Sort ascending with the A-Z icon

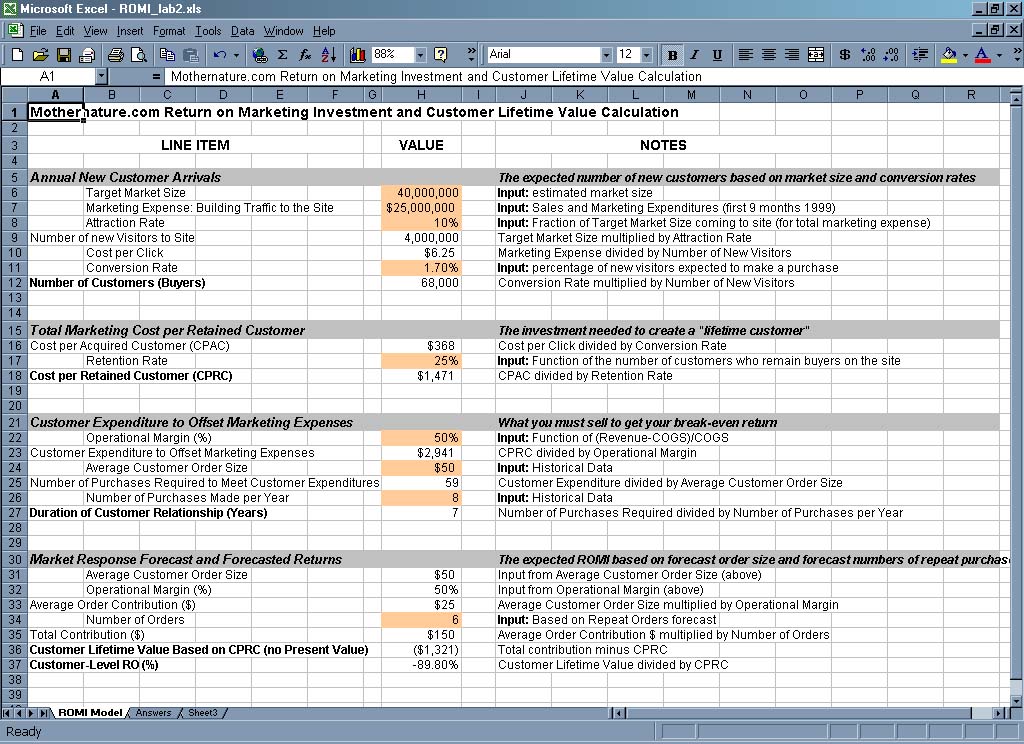328,55
